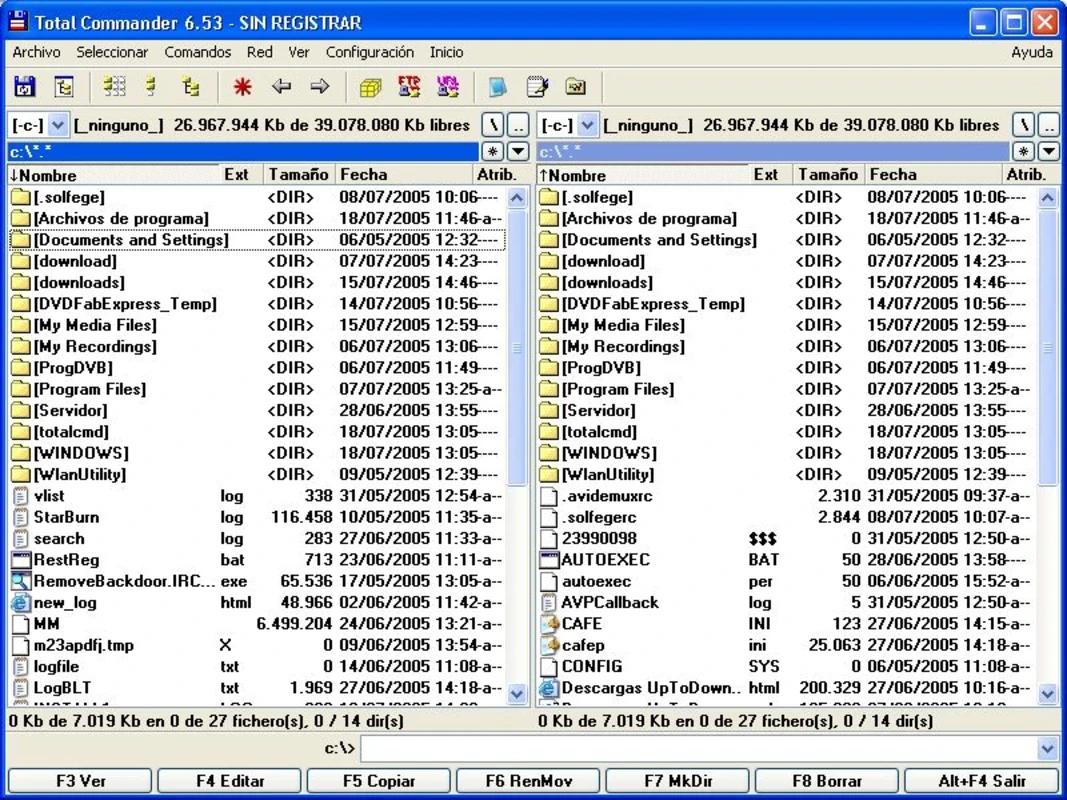This screenshot has width=1067, height=800.
Task: Expand the command line history dropdown
Action: pyautogui.click(x=1047, y=748)
